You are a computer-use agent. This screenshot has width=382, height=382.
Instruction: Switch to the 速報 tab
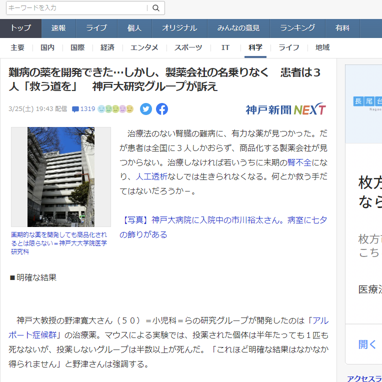[59, 28]
